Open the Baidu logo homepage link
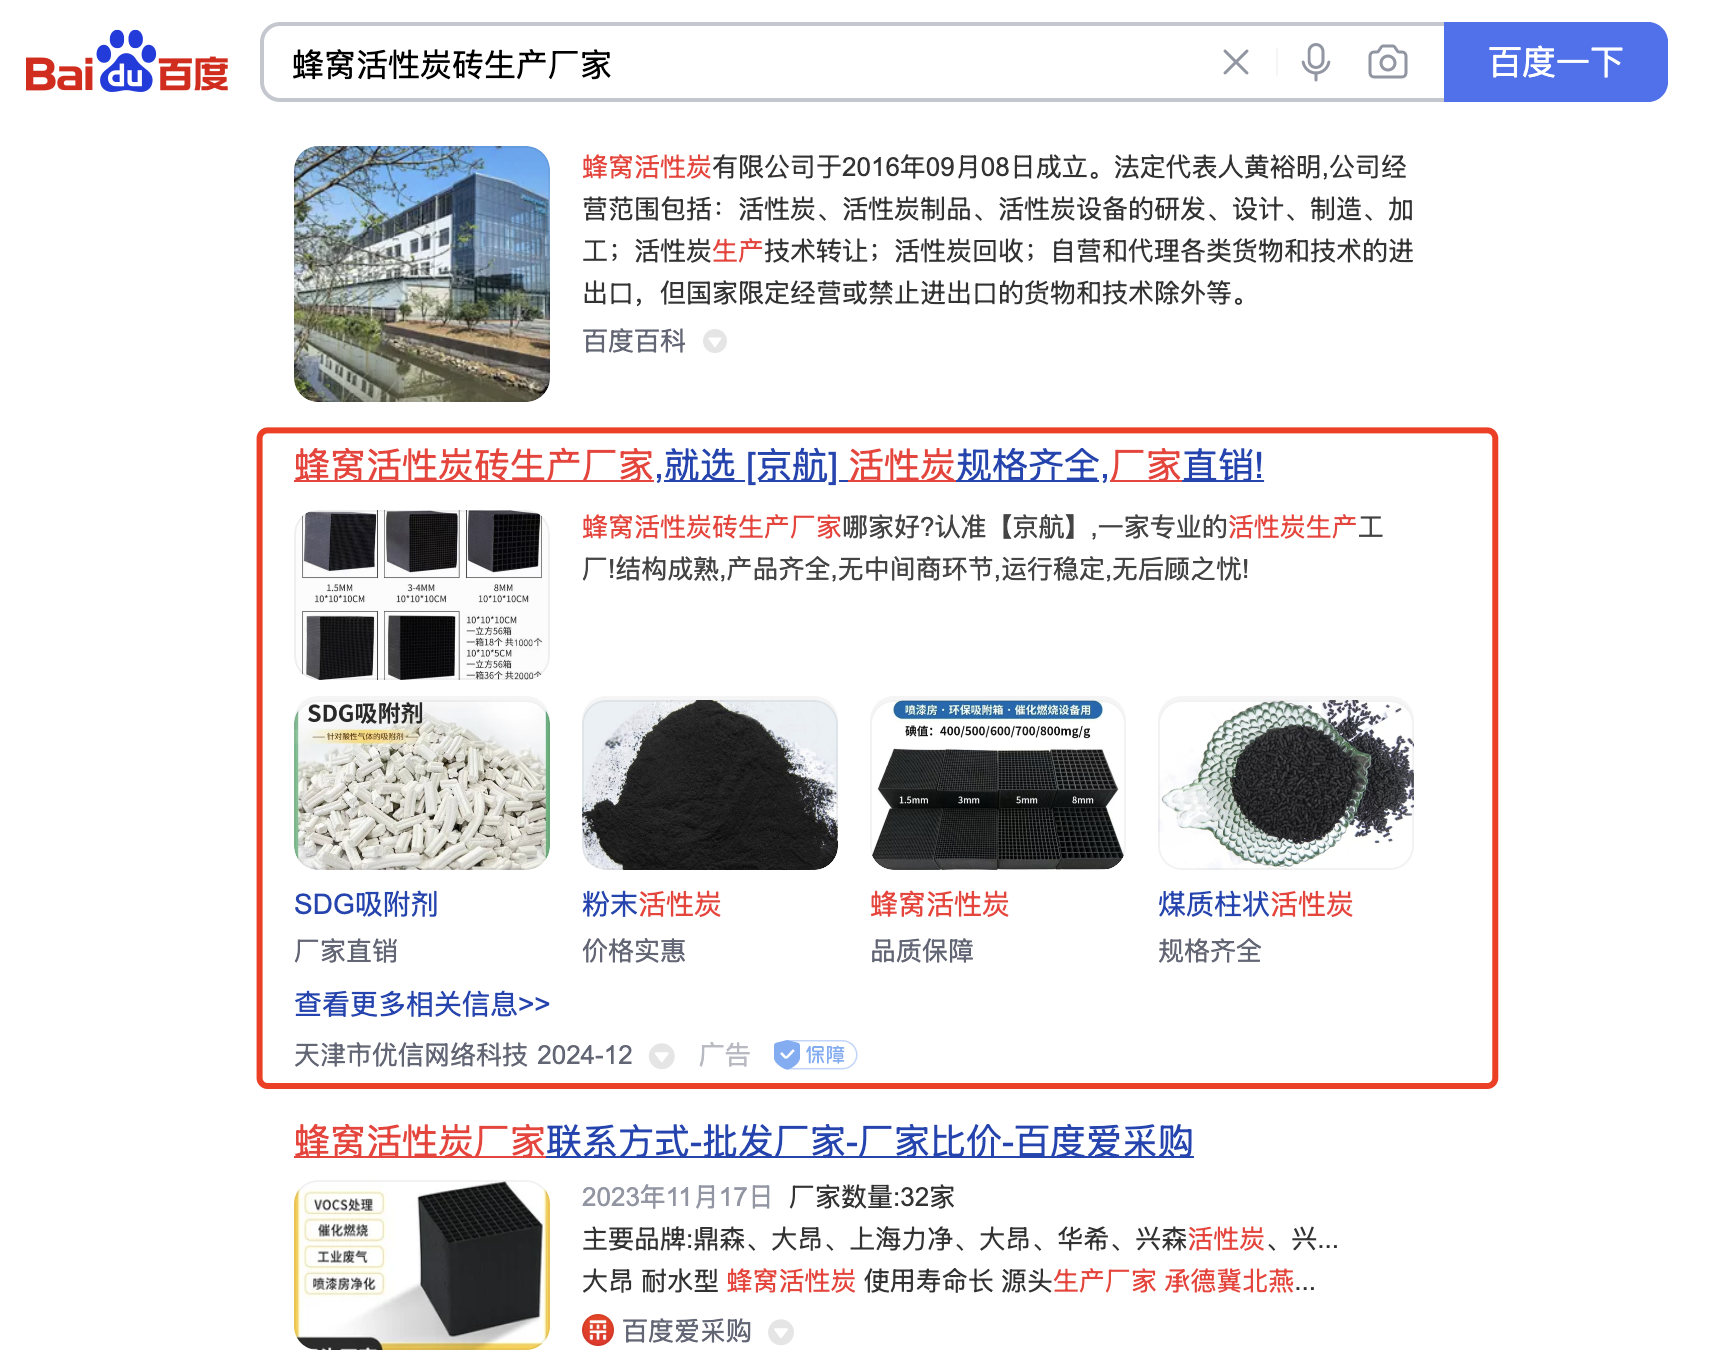Image resolution: width=1736 pixels, height=1362 pixels. (127, 62)
